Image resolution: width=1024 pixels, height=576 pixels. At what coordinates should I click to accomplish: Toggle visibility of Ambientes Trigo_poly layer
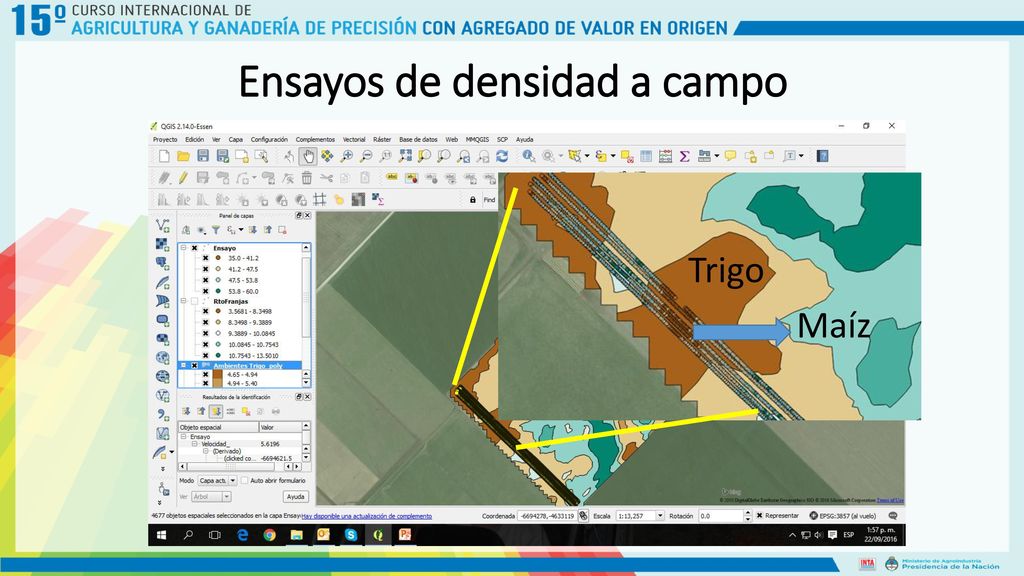pyautogui.click(x=195, y=366)
